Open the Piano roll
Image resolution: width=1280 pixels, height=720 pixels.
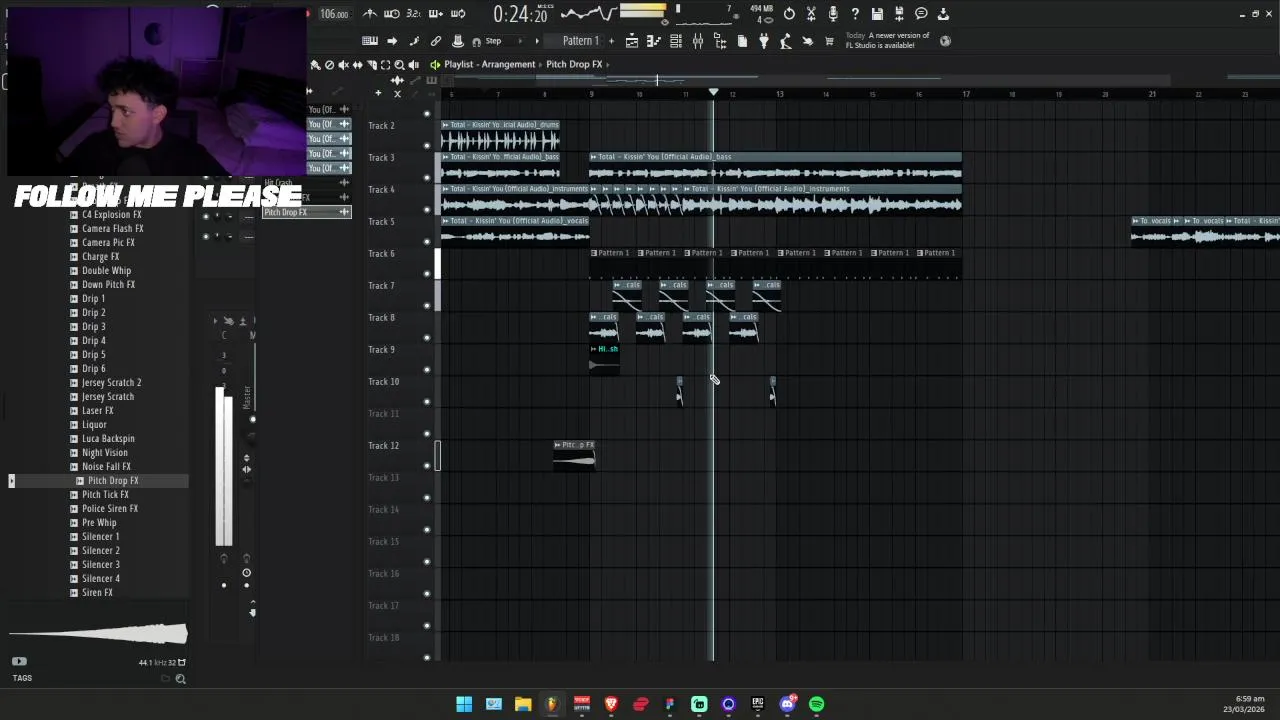654,41
